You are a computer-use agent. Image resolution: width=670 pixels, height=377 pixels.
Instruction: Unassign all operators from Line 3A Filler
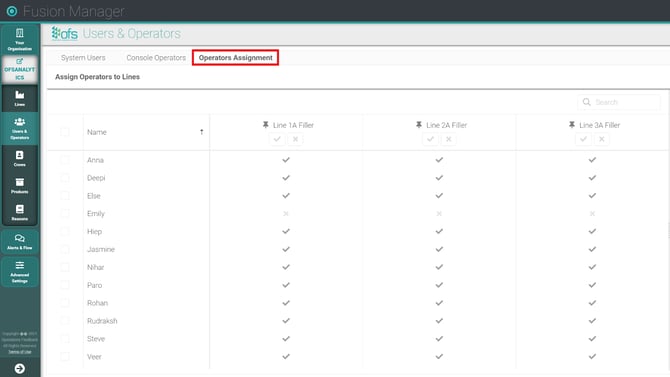[x=602, y=139]
